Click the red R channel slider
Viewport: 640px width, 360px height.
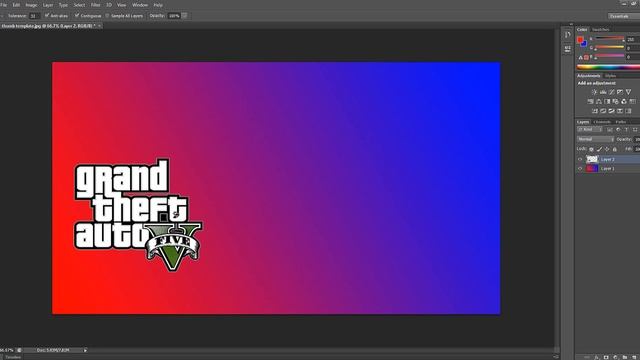(x=610, y=39)
